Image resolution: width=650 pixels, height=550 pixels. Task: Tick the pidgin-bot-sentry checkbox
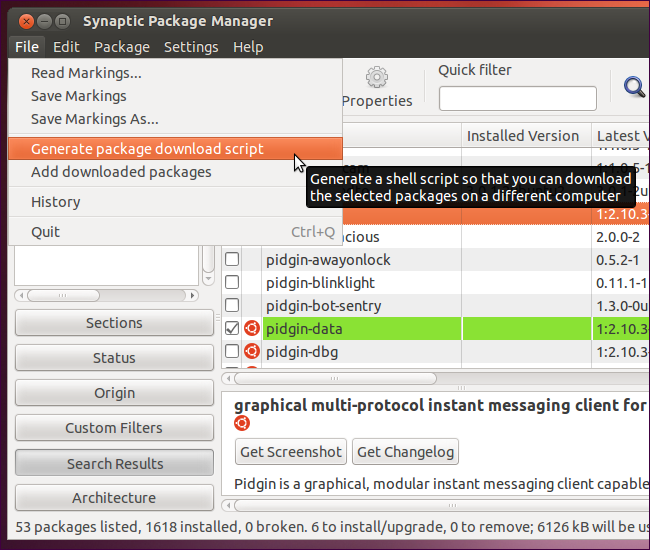(x=232, y=305)
